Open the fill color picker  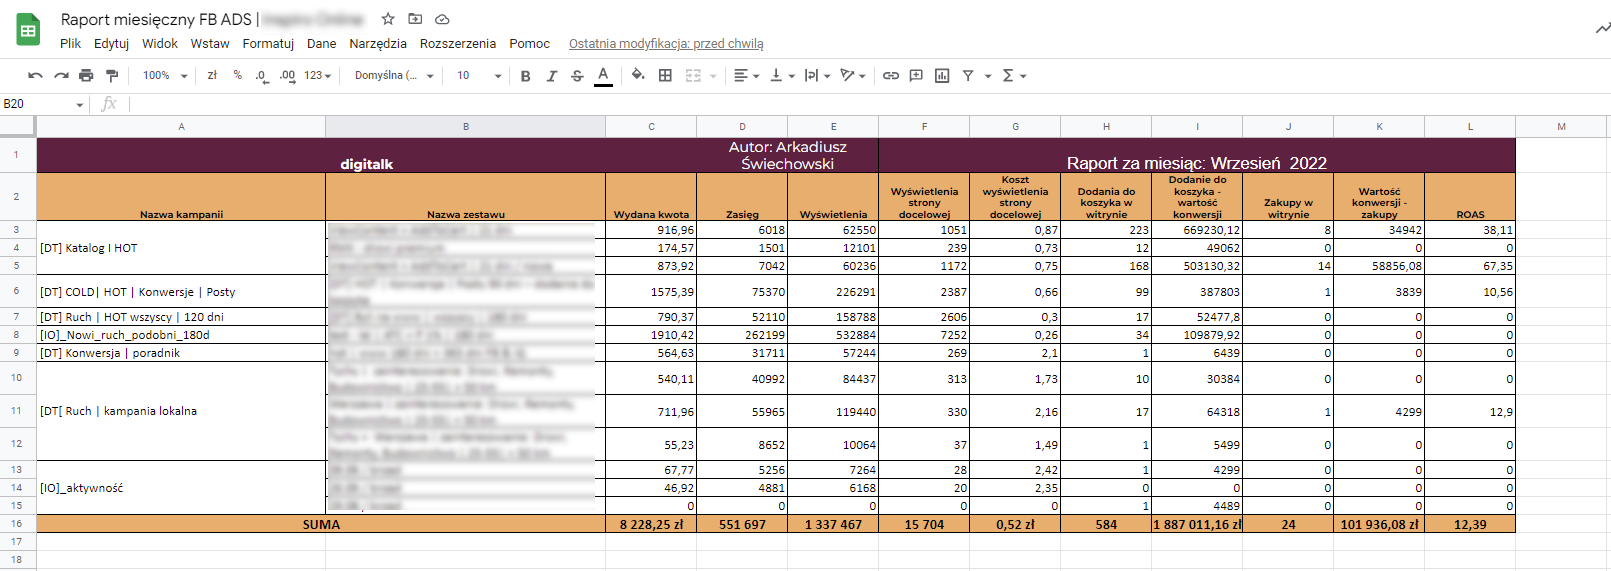point(638,76)
